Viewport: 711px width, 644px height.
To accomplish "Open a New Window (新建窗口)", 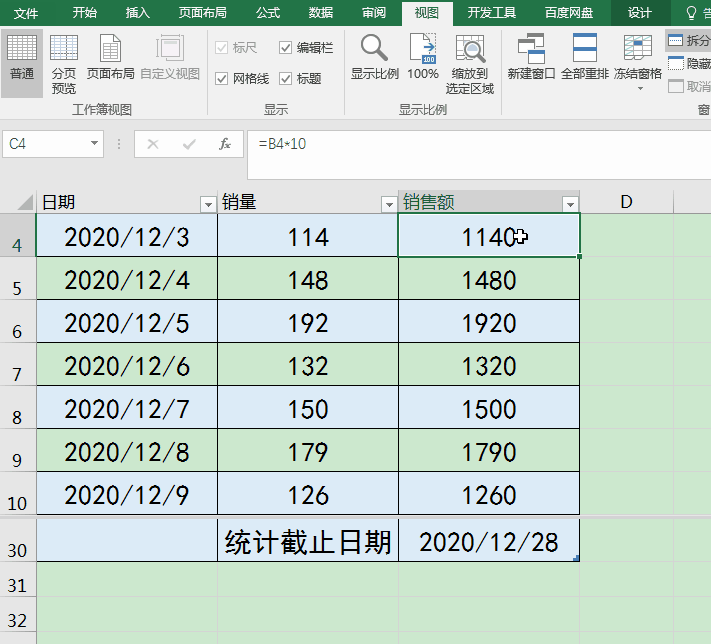I will point(531,58).
